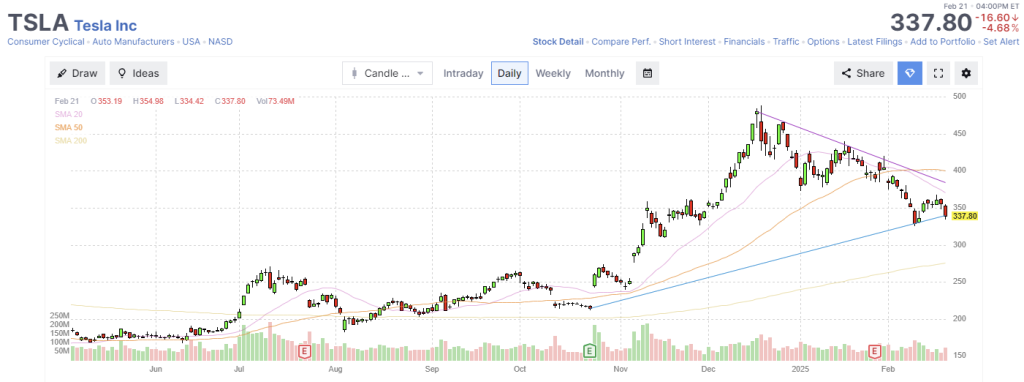1024x382 pixels.
Task: Open Auto Manufacturers industry link
Action: coord(133,42)
